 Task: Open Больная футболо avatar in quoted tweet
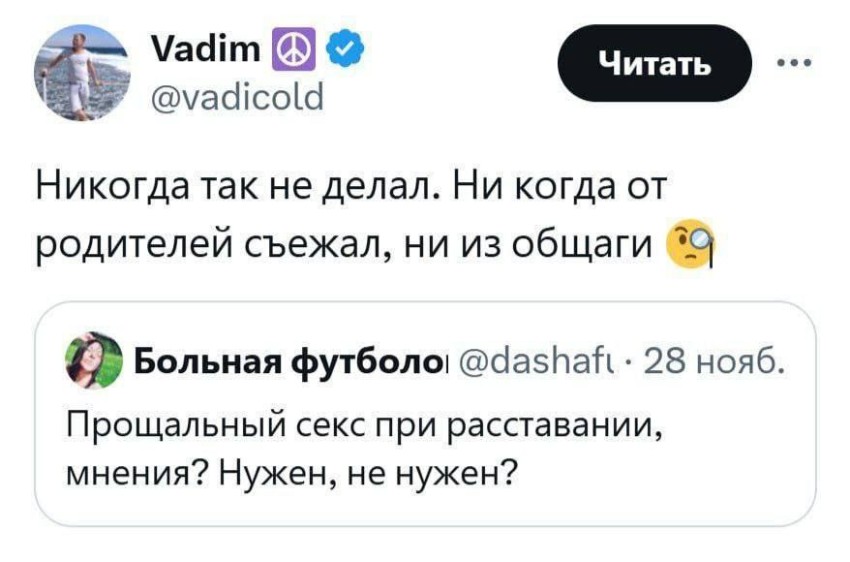coord(94,360)
